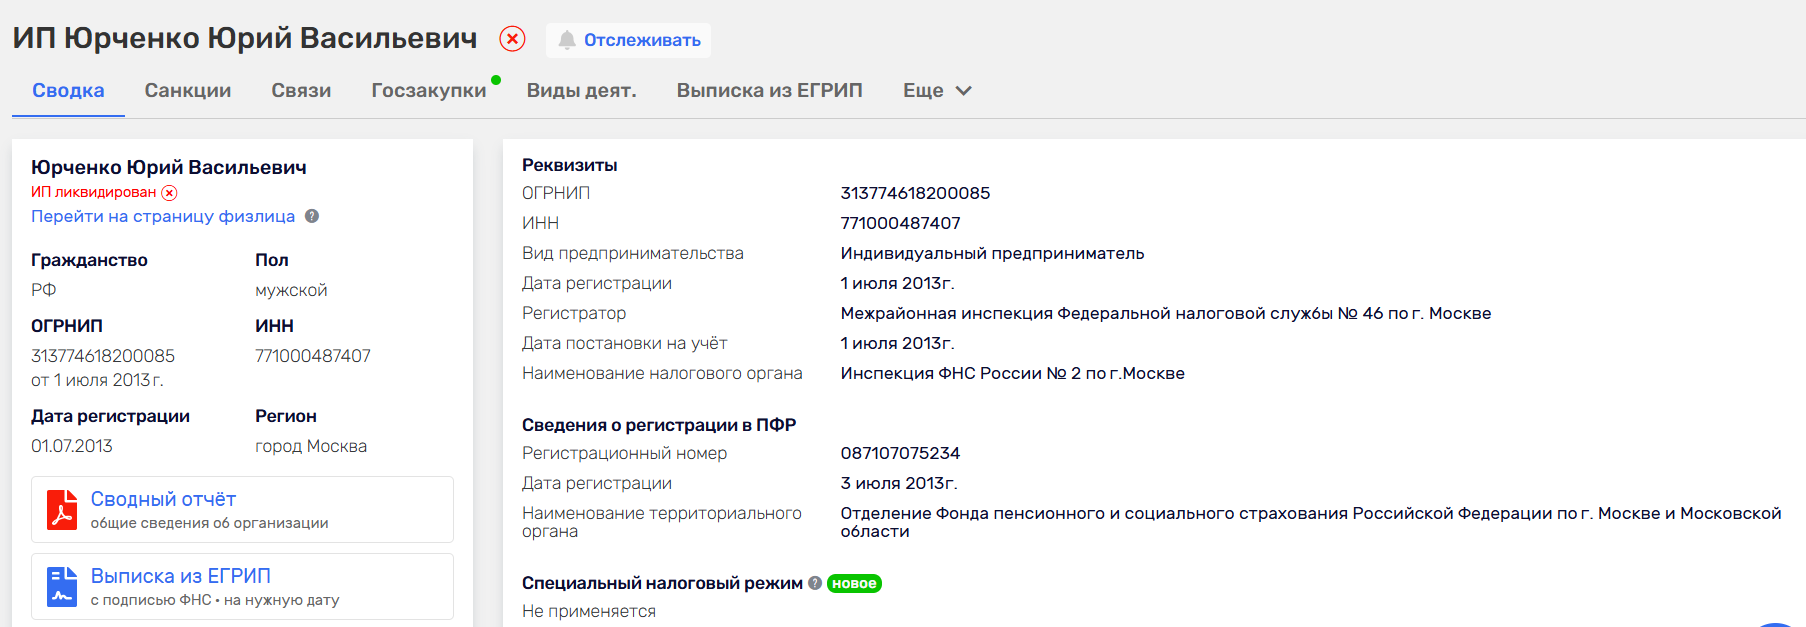
Task: Open the Выписка из ЕГРИП tab in the top navigation
Action: point(769,90)
